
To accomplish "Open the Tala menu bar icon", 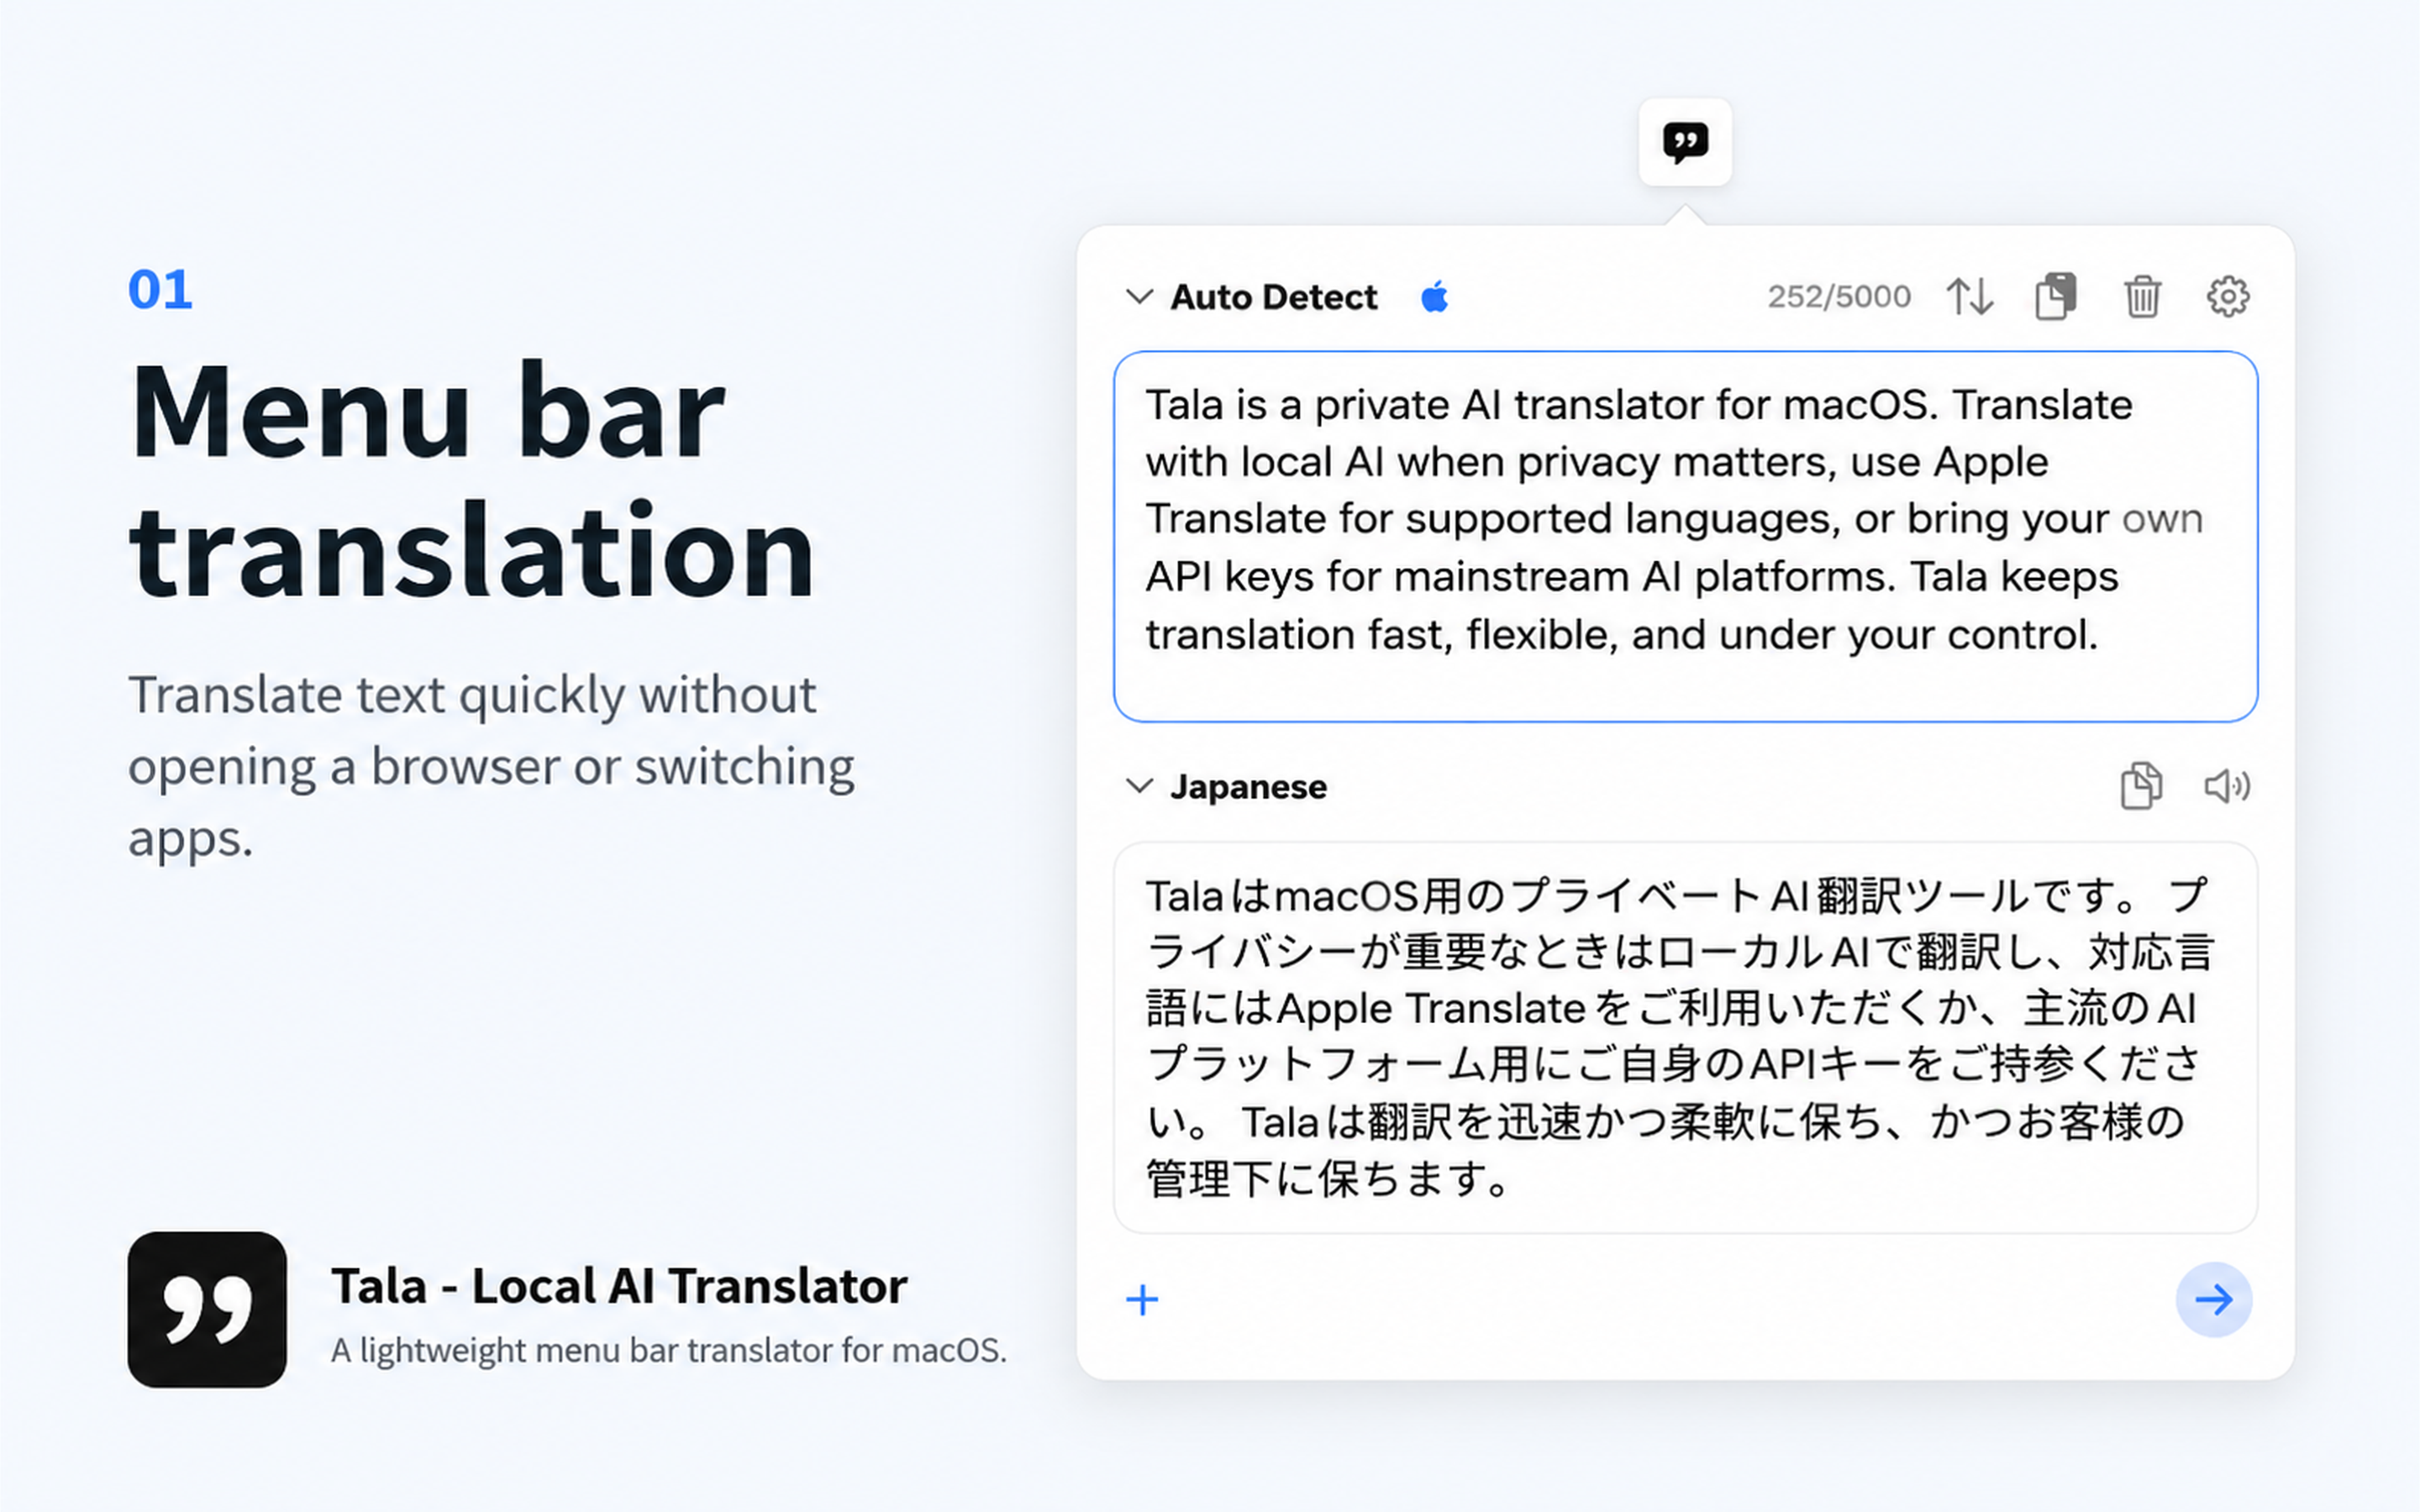I will pyautogui.click(x=1685, y=142).
